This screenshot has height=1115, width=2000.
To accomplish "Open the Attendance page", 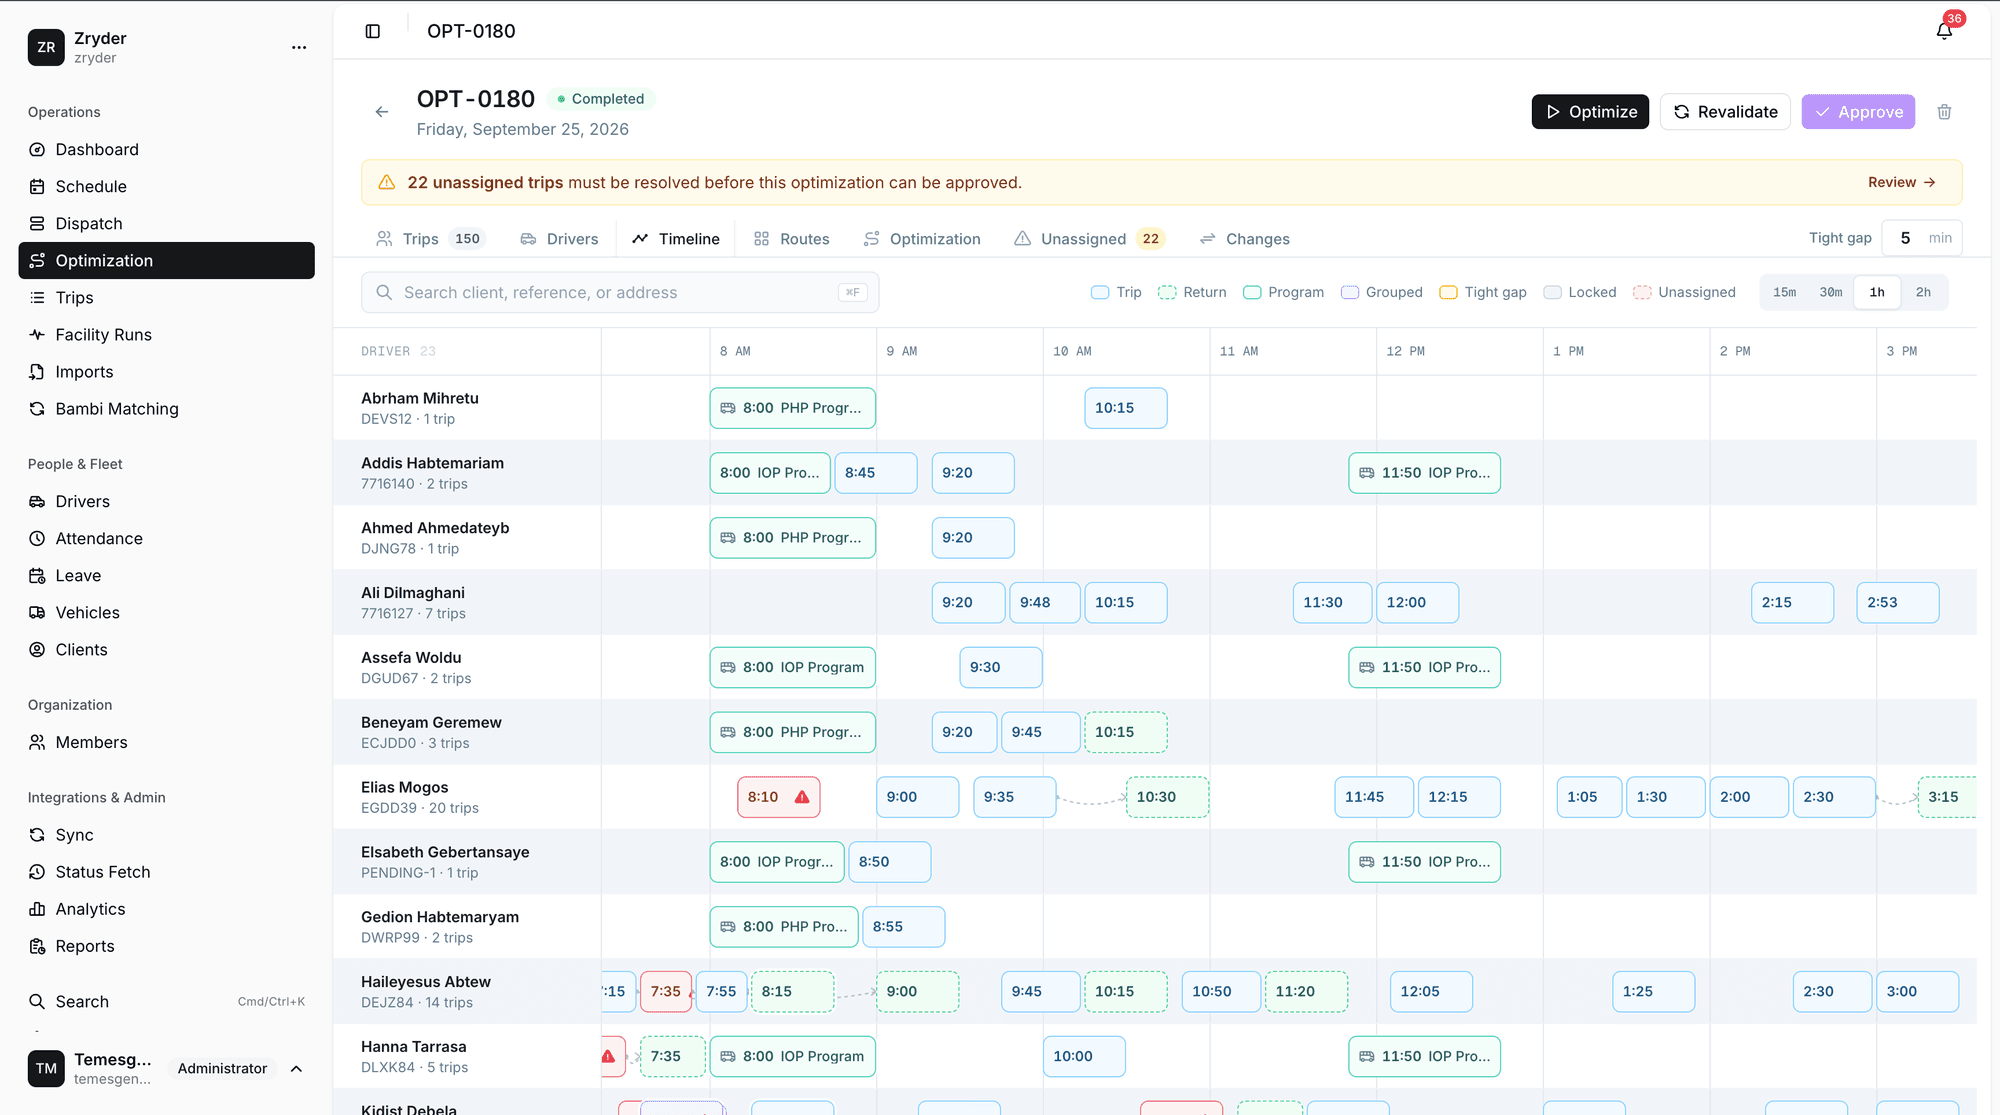I will click(166, 538).
